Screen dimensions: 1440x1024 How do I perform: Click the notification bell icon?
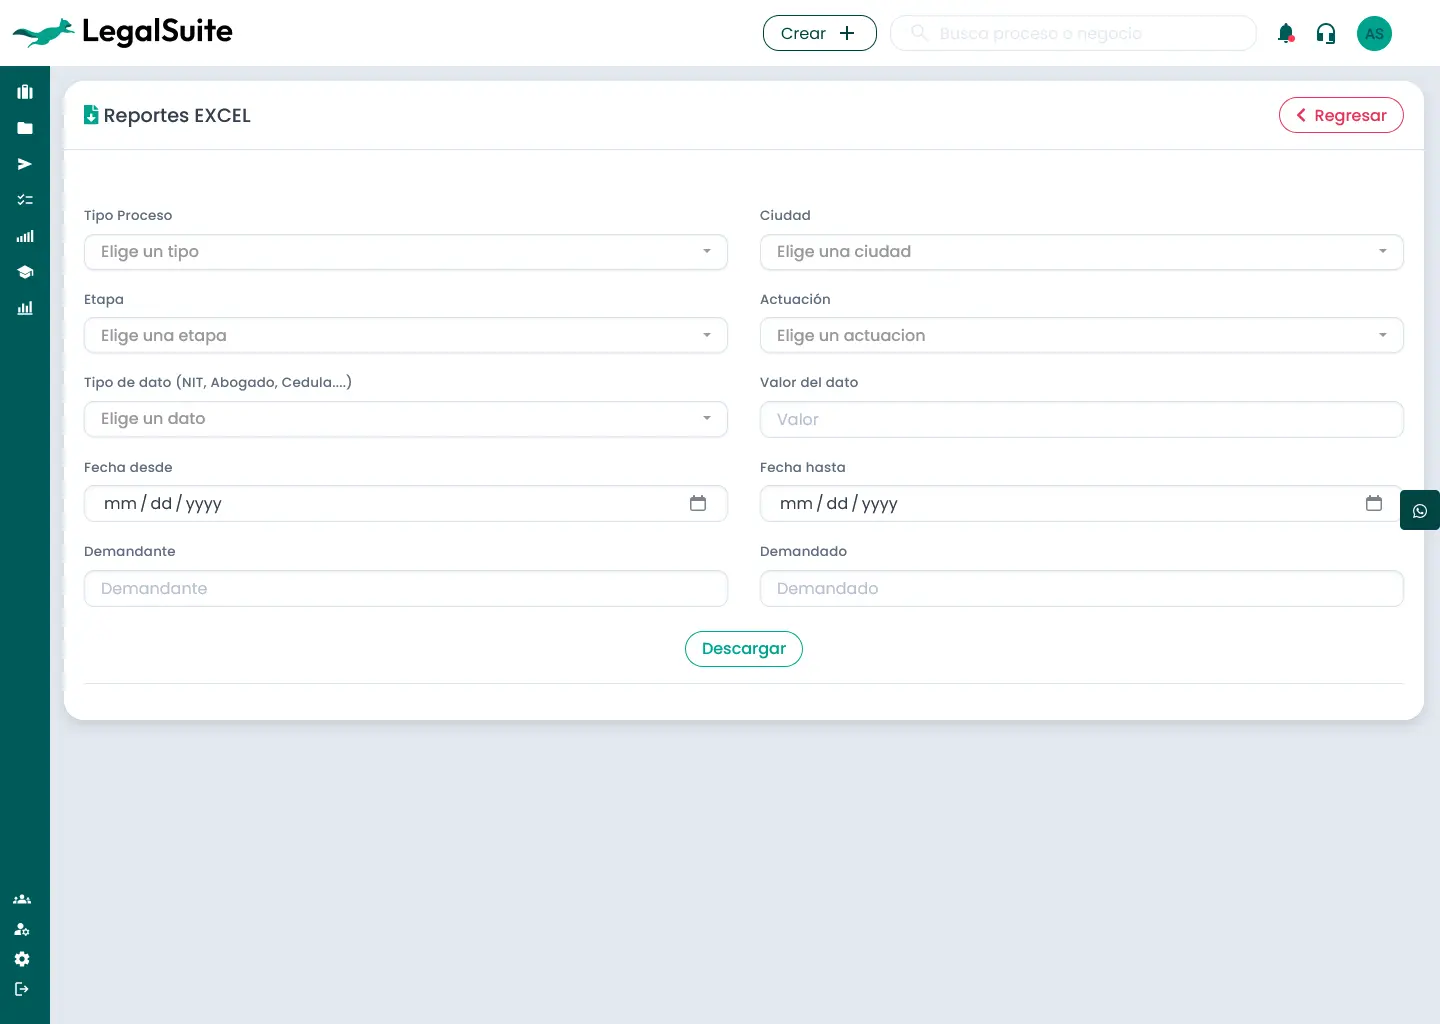click(1286, 34)
